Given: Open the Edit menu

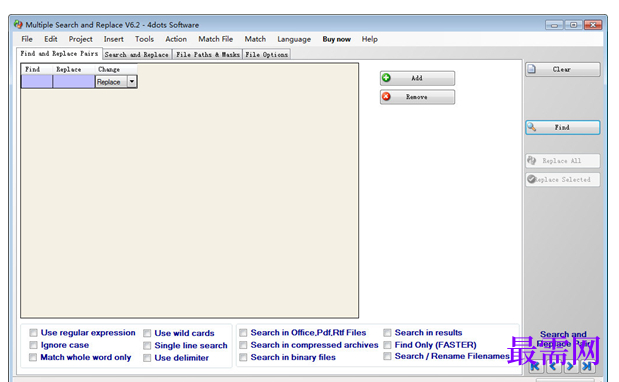Looking at the screenshot, I should click(51, 39).
